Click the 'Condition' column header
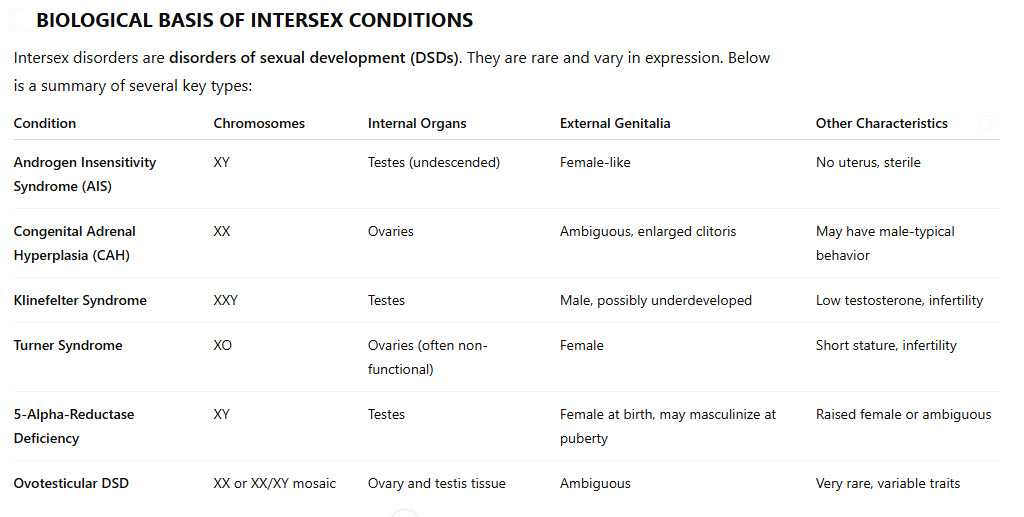 point(45,123)
